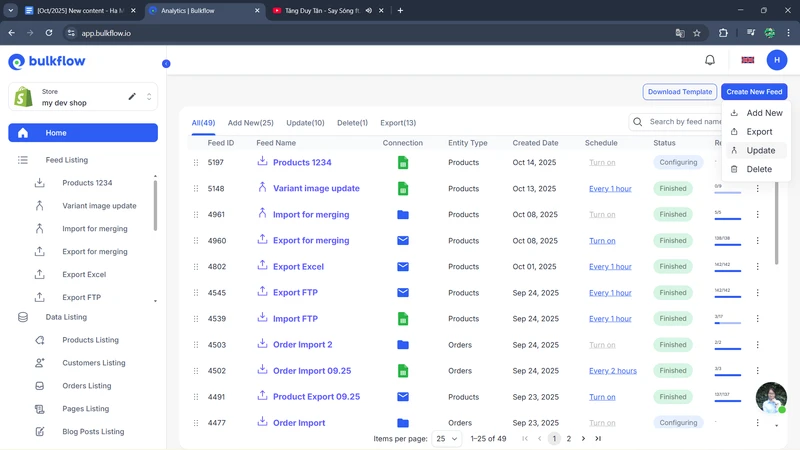Click the bulkflow logo
Viewport: 800px width, 450px height.
[x=47, y=61]
